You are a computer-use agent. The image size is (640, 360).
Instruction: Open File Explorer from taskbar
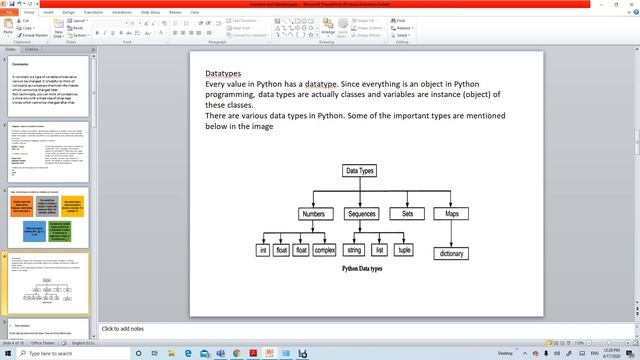click(171, 353)
